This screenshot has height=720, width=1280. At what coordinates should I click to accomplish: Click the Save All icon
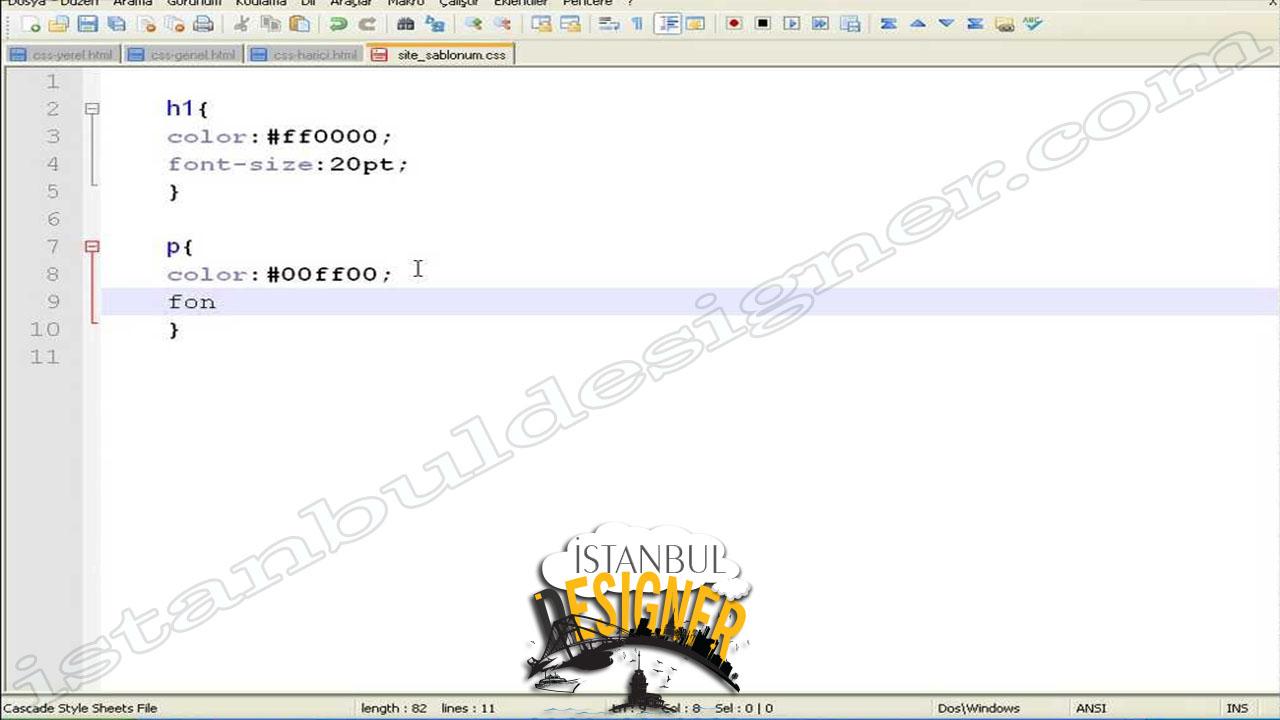click(117, 24)
